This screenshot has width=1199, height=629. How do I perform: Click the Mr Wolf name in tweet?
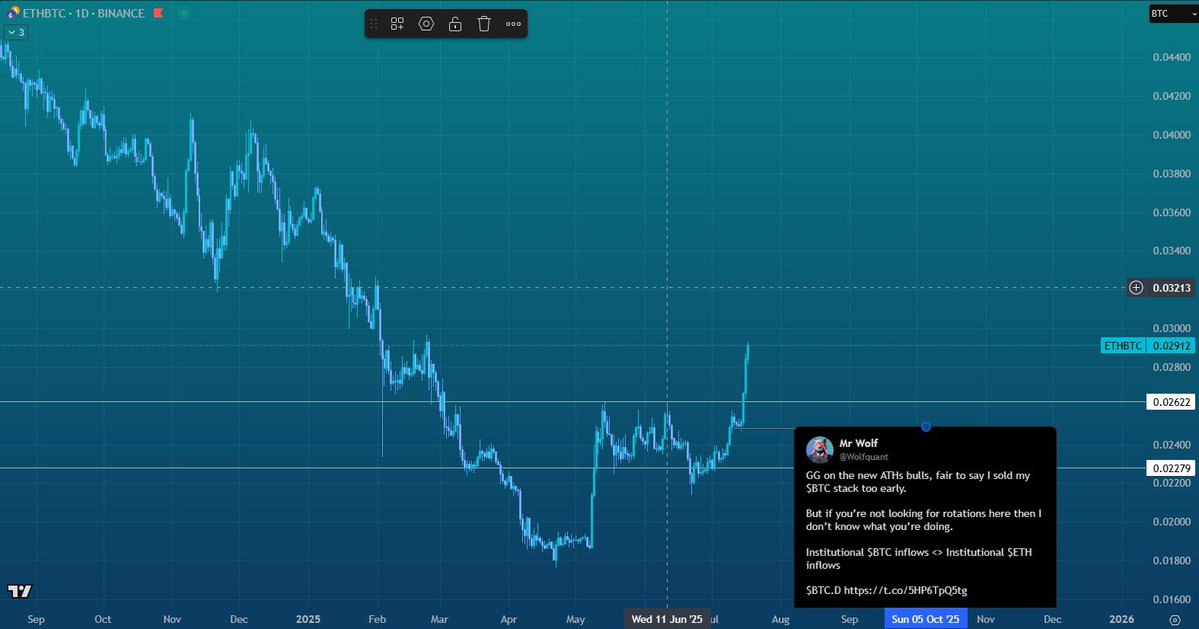pos(859,443)
